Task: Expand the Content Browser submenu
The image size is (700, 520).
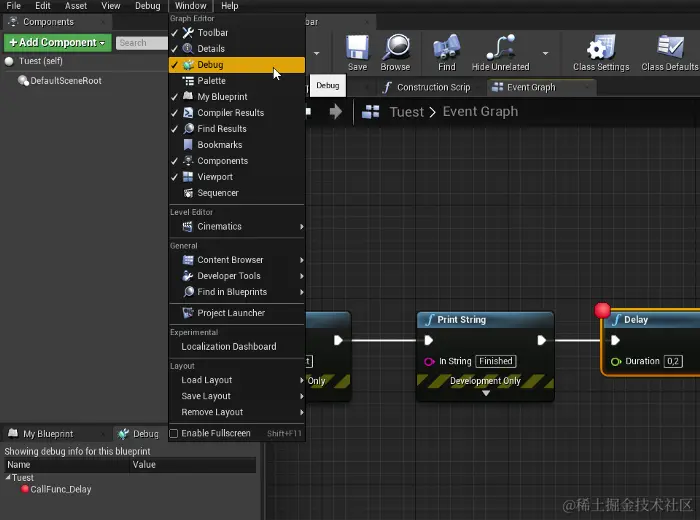Action: 237,260
